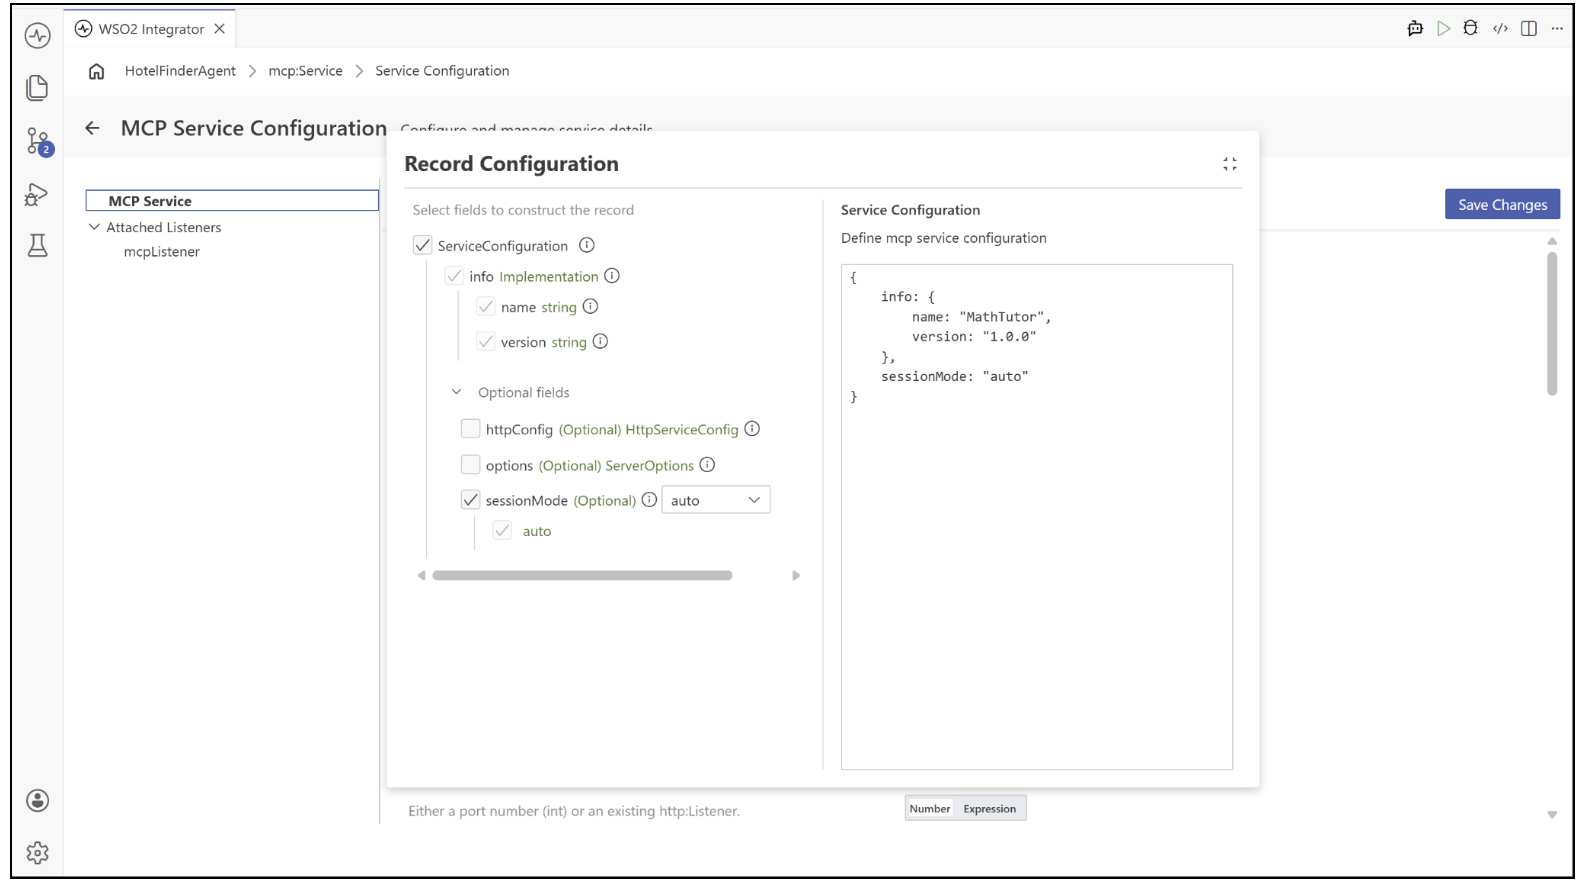Open Source Control view
This screenshot has width=1580, height=884.
[38, 141]
